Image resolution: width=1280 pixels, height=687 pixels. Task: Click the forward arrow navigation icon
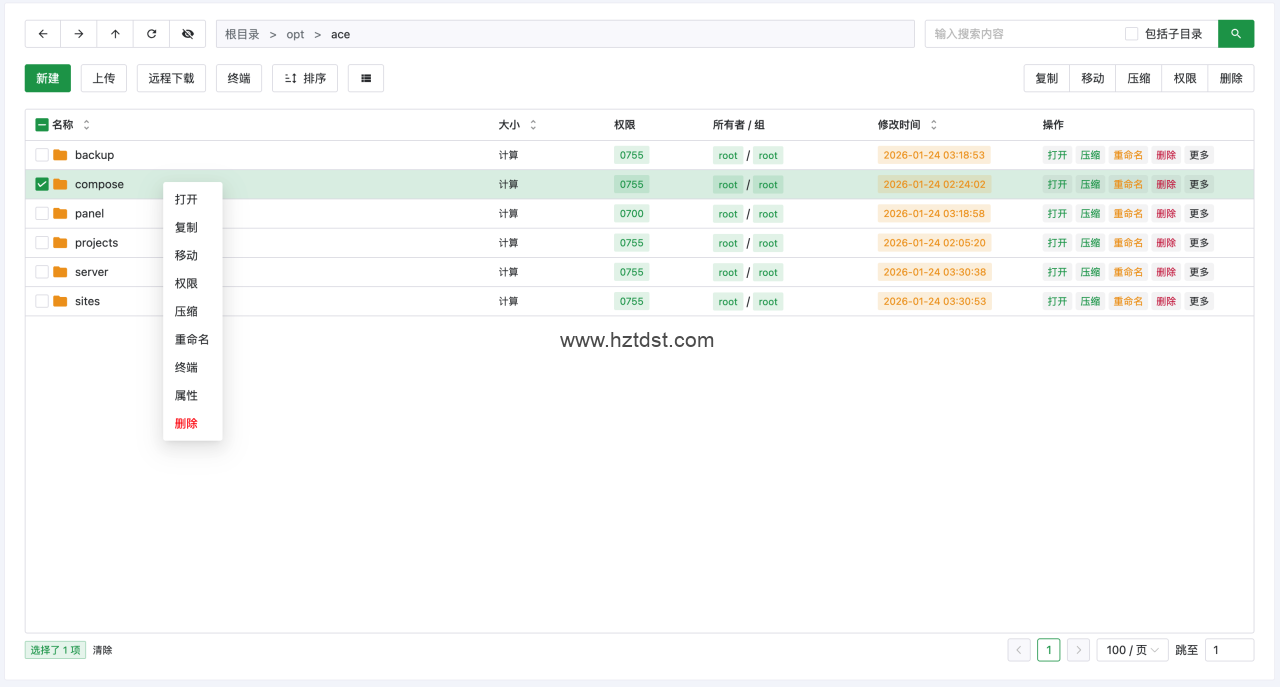click(79, 34)
